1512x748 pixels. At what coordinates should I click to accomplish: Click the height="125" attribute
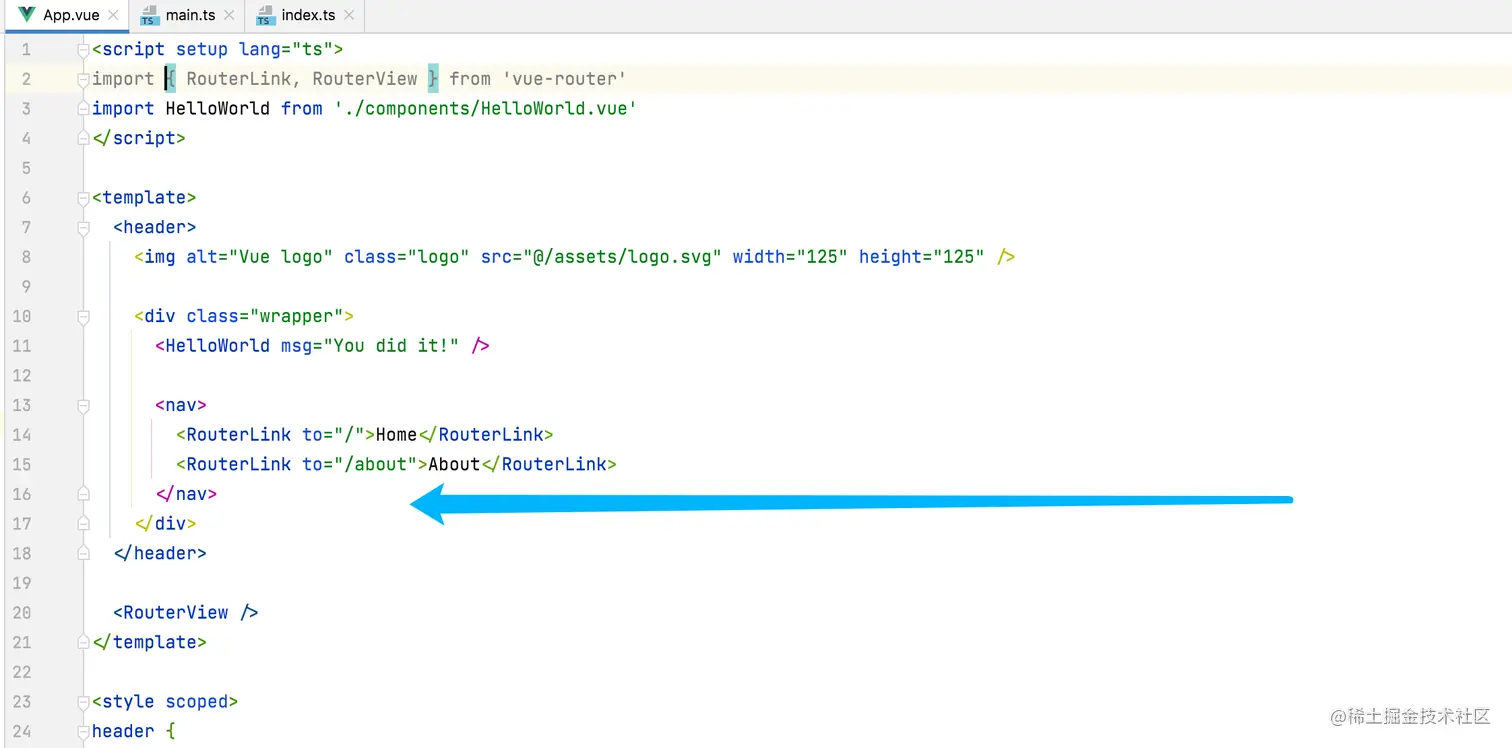(x=922, y=257)
